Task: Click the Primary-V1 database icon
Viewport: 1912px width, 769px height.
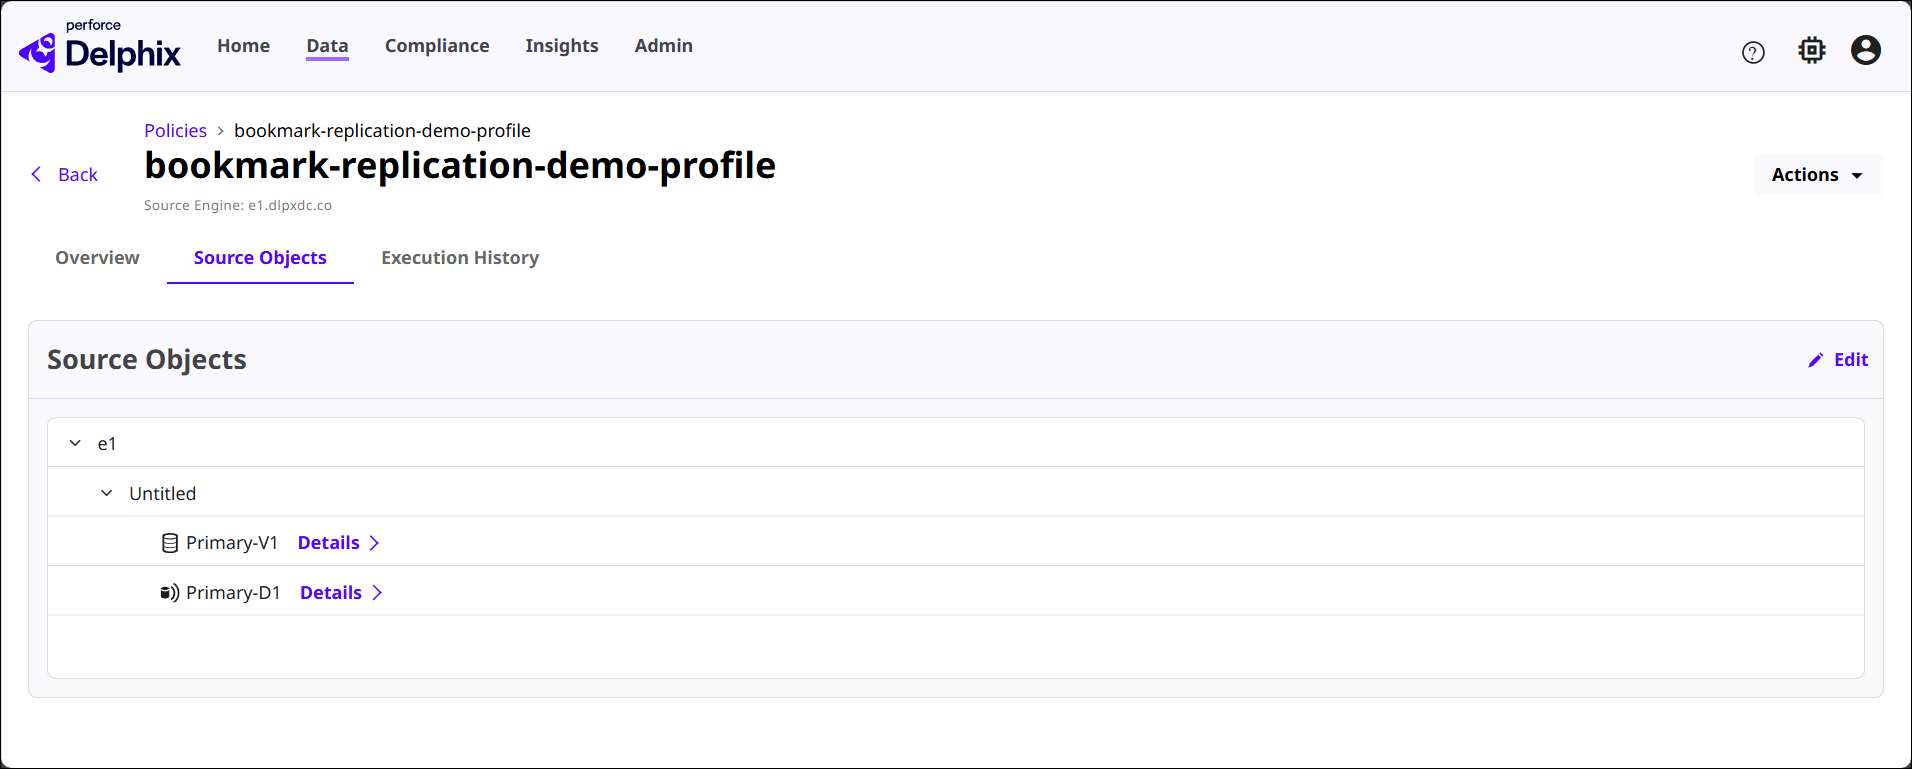Action: 170,543
